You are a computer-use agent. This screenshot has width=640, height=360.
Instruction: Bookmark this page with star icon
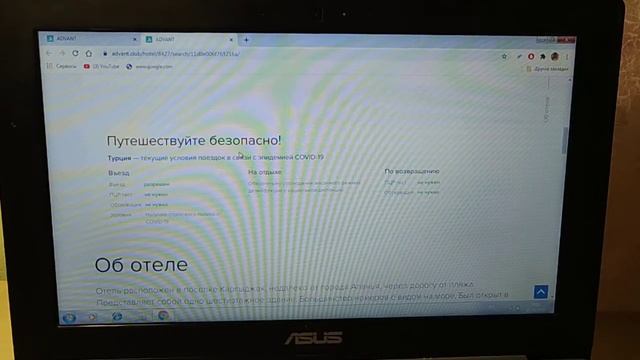click(x=504, y=56)
